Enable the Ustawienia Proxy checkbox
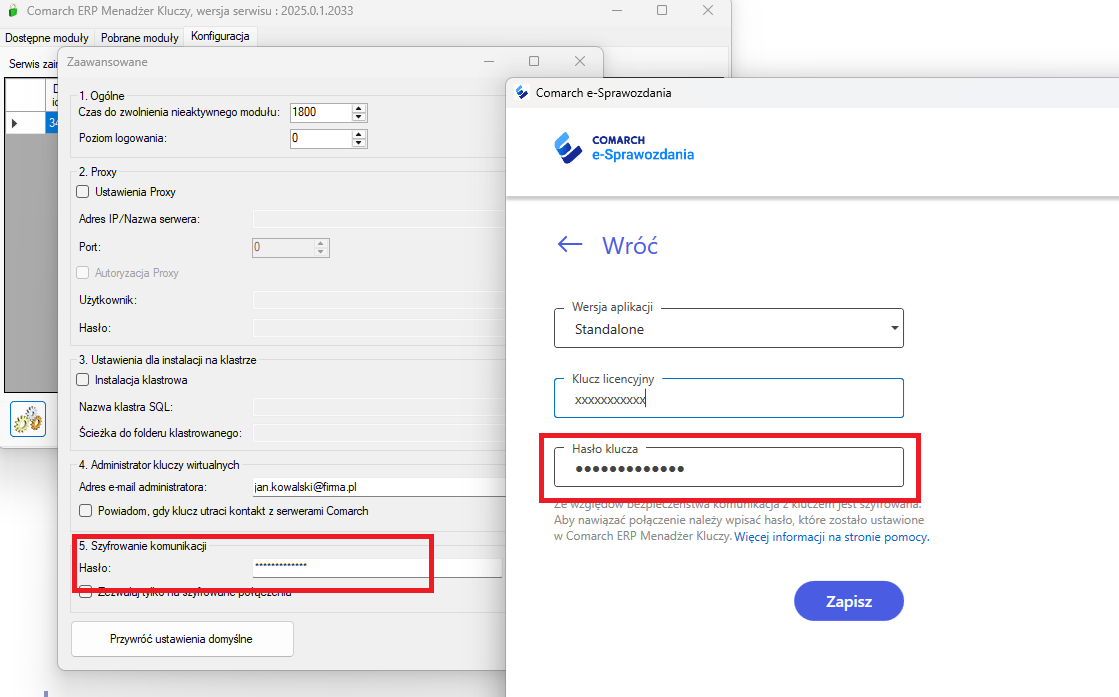Image resolution: width=1119 pixels, height=697 pixels. [x=83, y=192]
